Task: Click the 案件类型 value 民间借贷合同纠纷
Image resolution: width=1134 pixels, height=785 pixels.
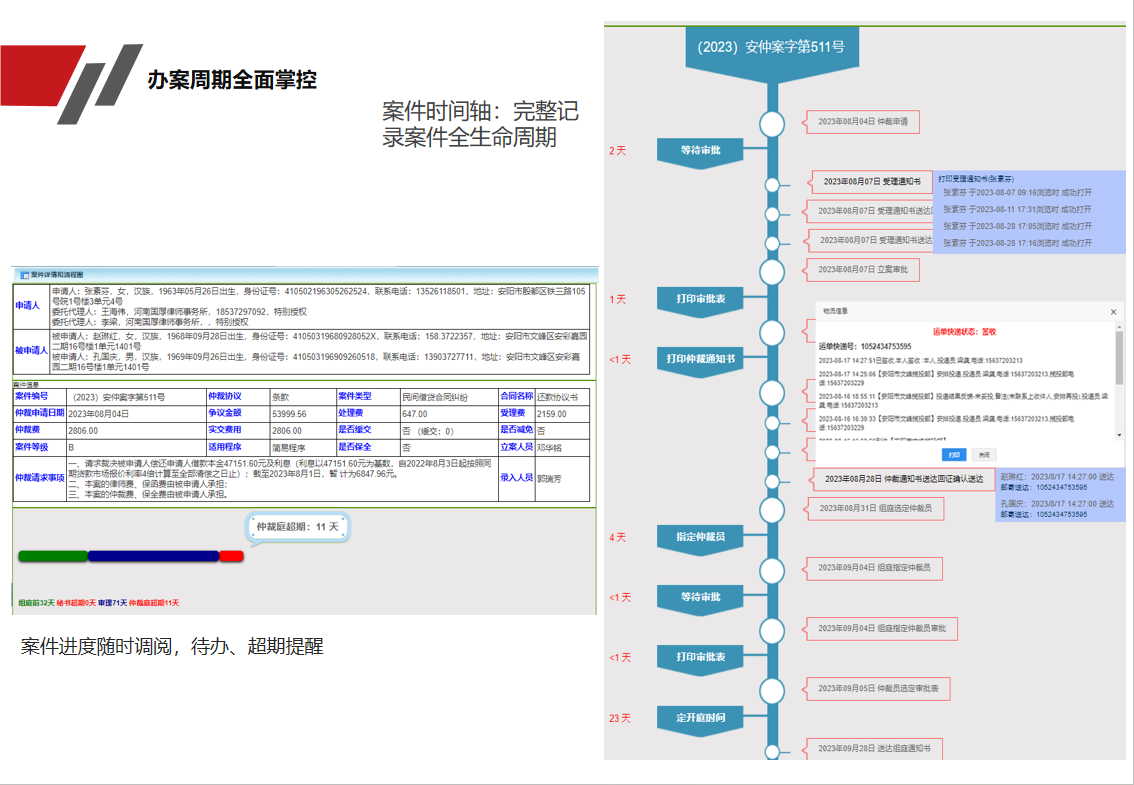Action: point(435,397)
